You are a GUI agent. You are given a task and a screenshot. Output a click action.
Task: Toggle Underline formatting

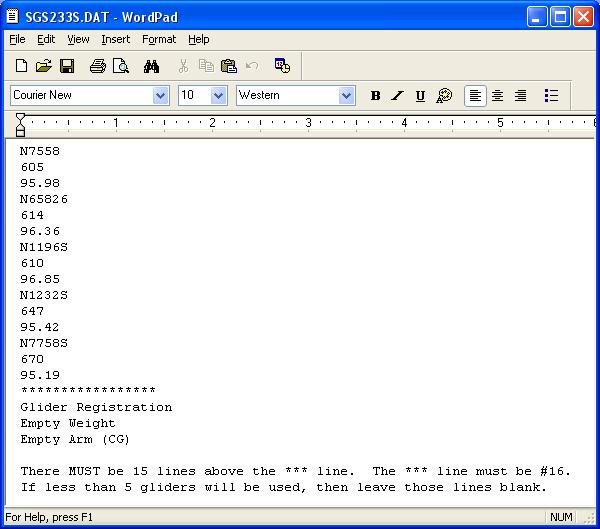point(420,96)
